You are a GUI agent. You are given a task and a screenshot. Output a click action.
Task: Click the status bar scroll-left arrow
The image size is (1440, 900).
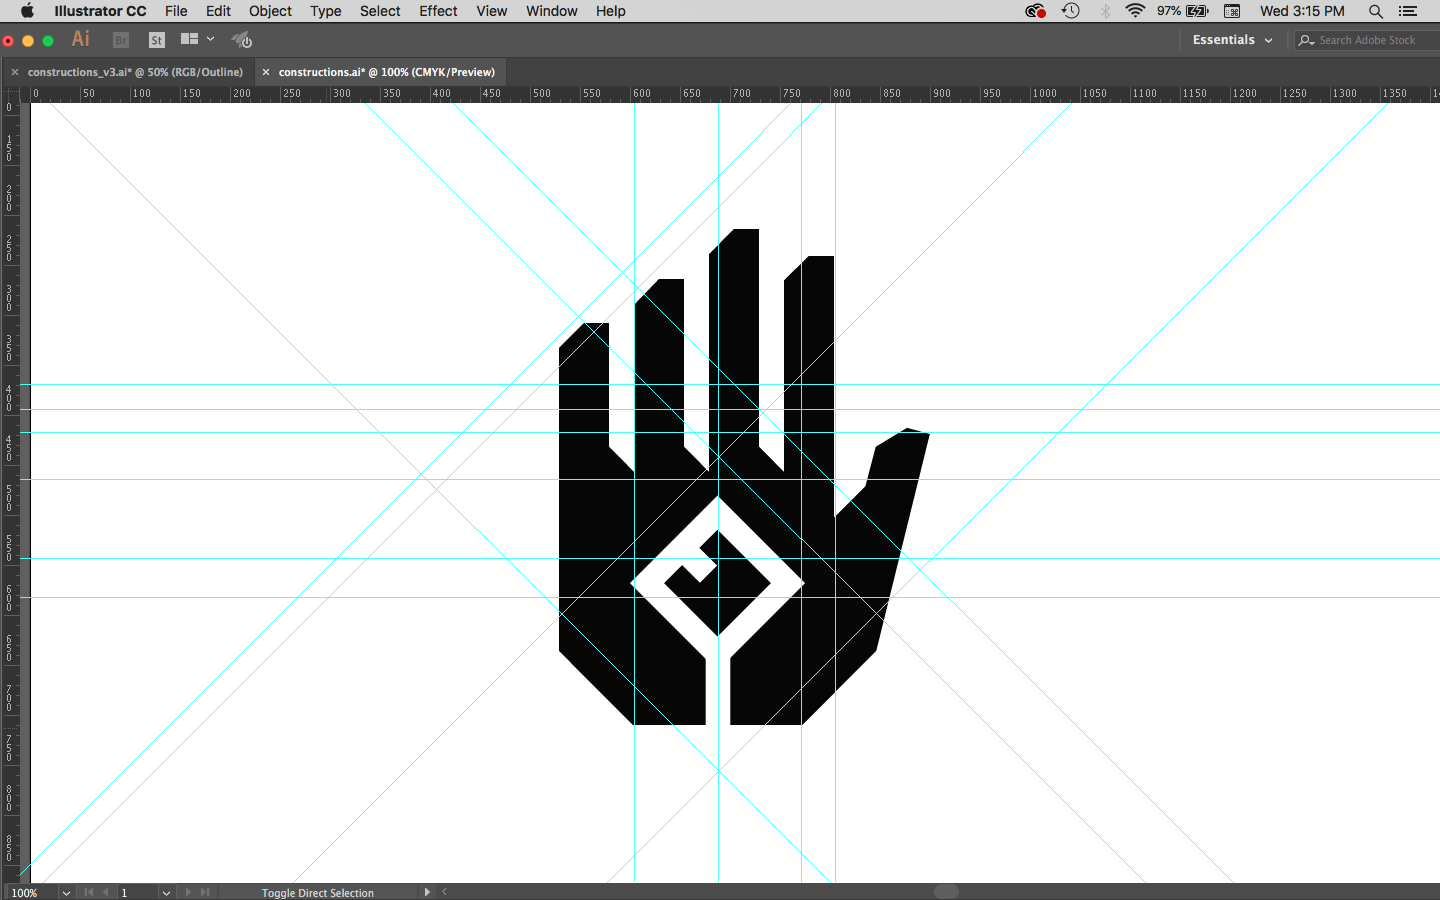tap(445, 892)
